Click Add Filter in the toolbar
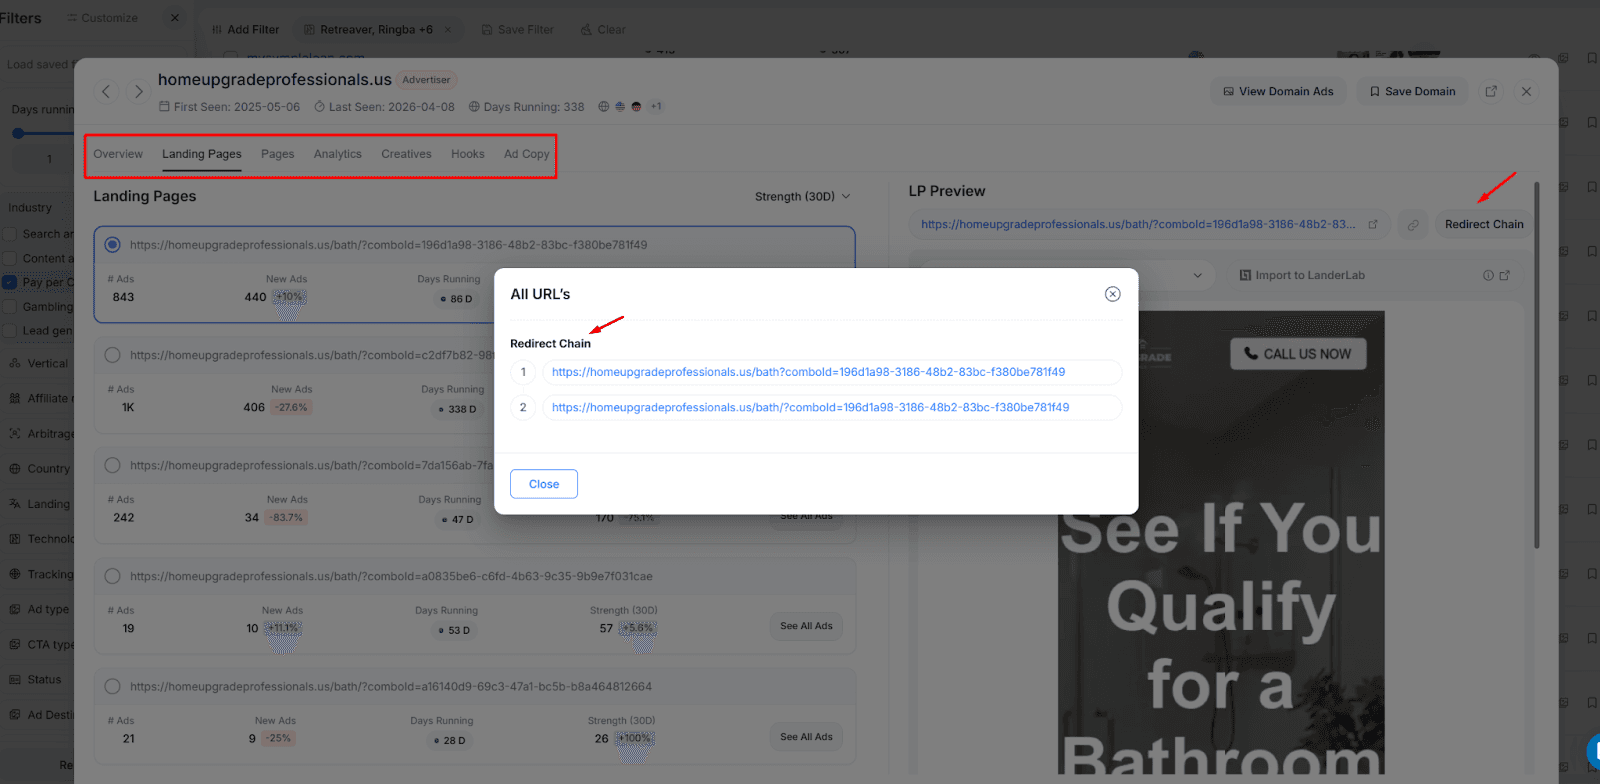This screenshot has height=784, width=1600. click(246, 30)
